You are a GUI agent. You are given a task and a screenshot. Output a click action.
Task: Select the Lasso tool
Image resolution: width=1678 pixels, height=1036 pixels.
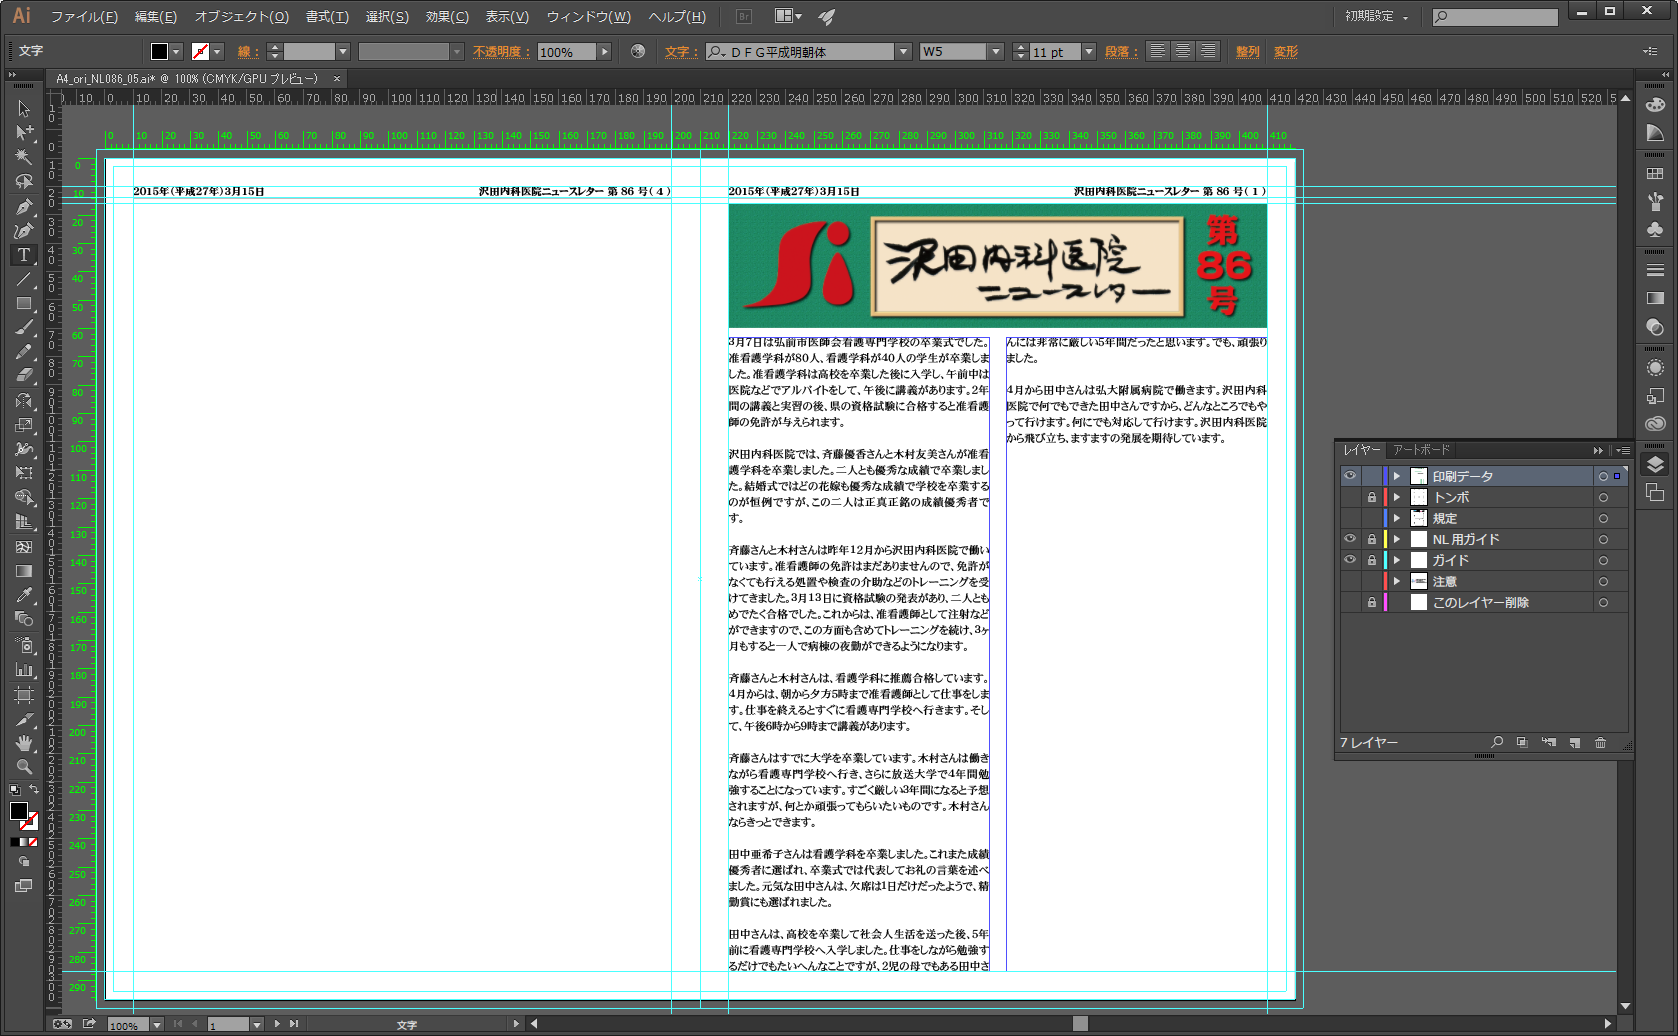click(x=24, y=182)
